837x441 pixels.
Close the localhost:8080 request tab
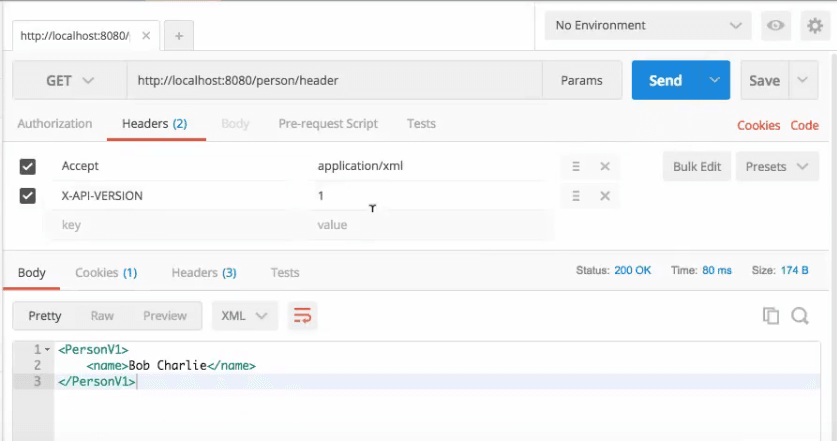pyautogui.click(x=146, y=36)
